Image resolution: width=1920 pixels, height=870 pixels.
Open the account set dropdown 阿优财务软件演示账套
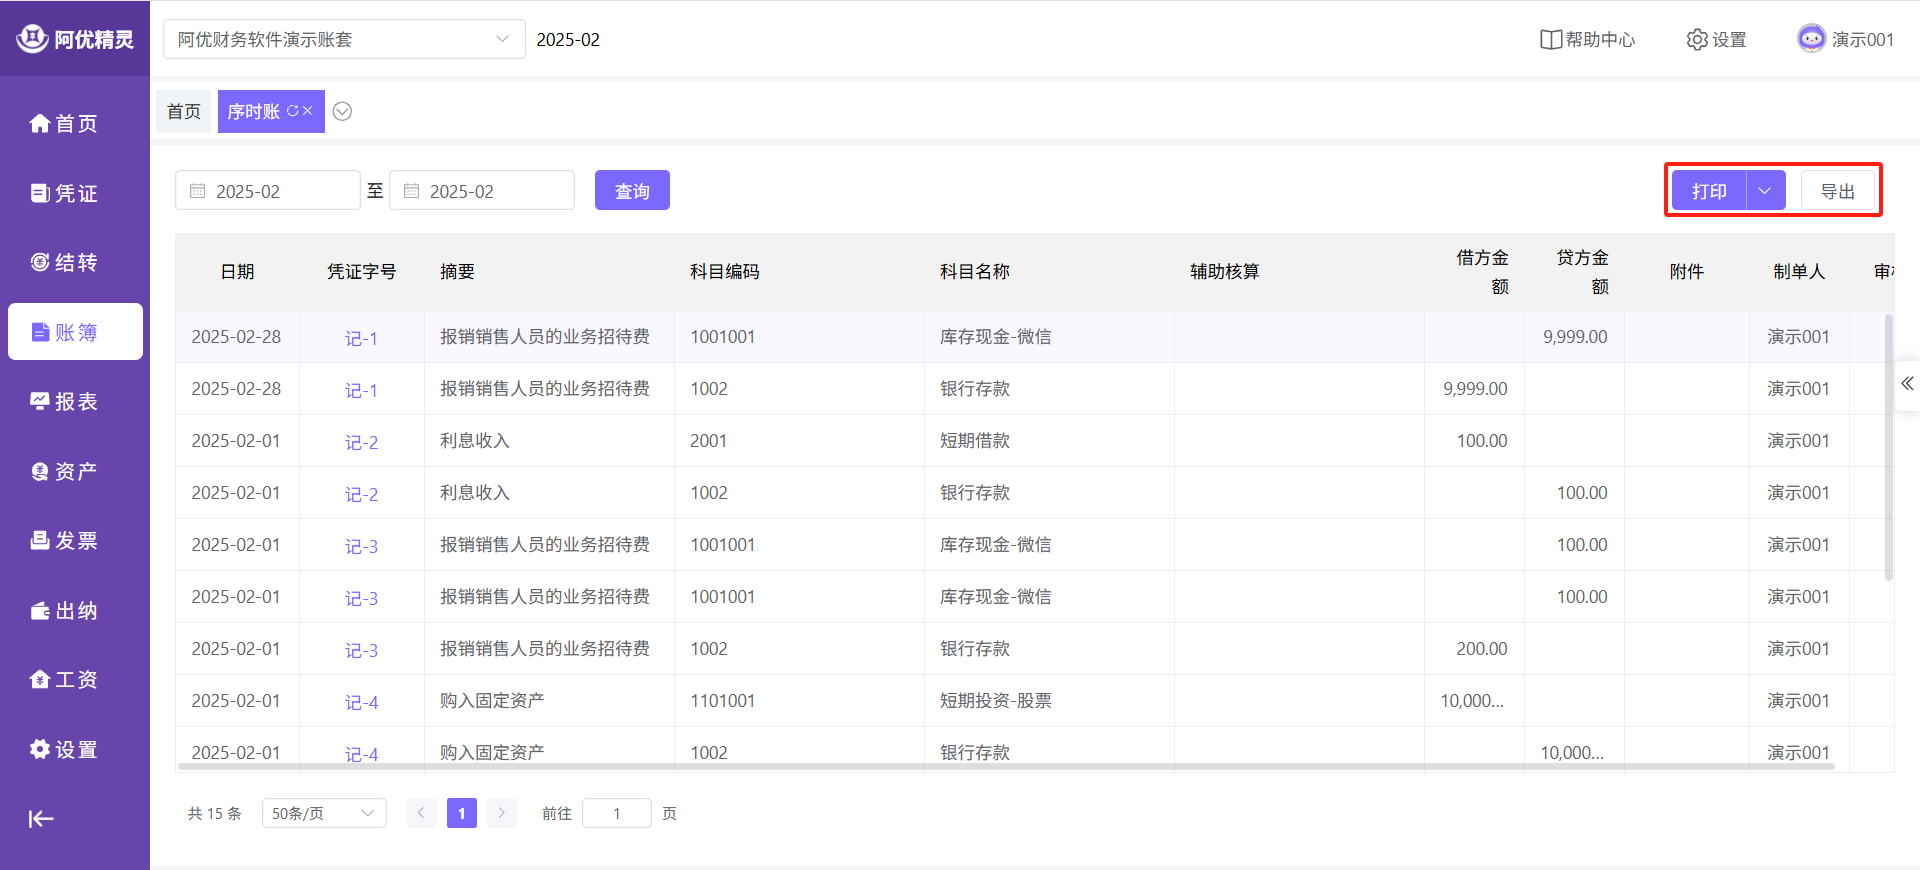343,40
